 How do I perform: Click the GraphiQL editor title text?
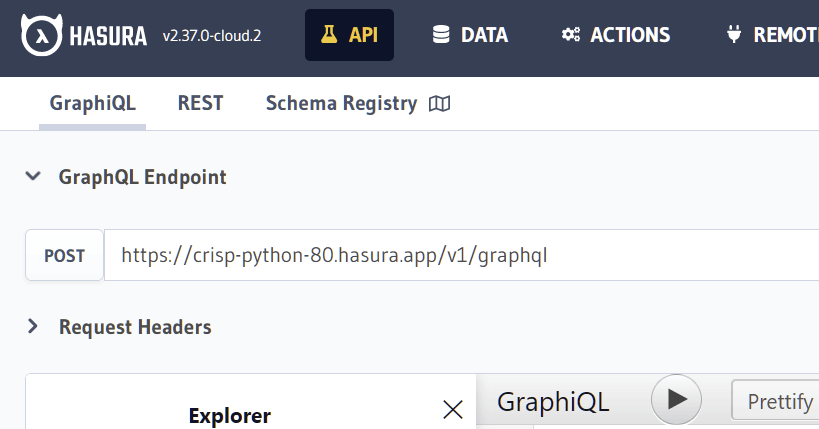(x=553, y=402)
